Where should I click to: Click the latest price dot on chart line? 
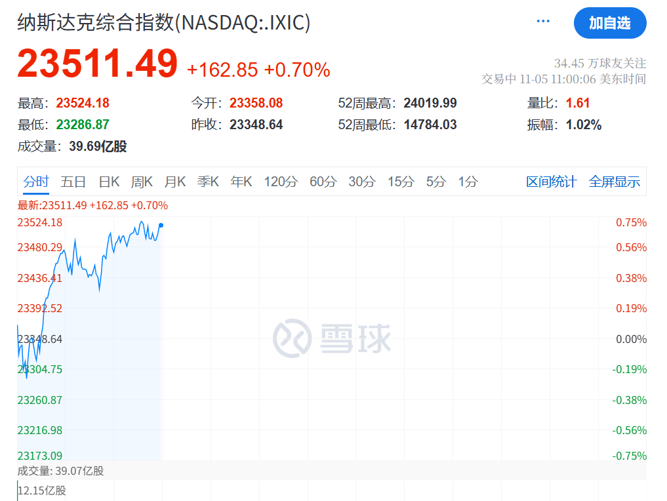(x=161, y=225)
